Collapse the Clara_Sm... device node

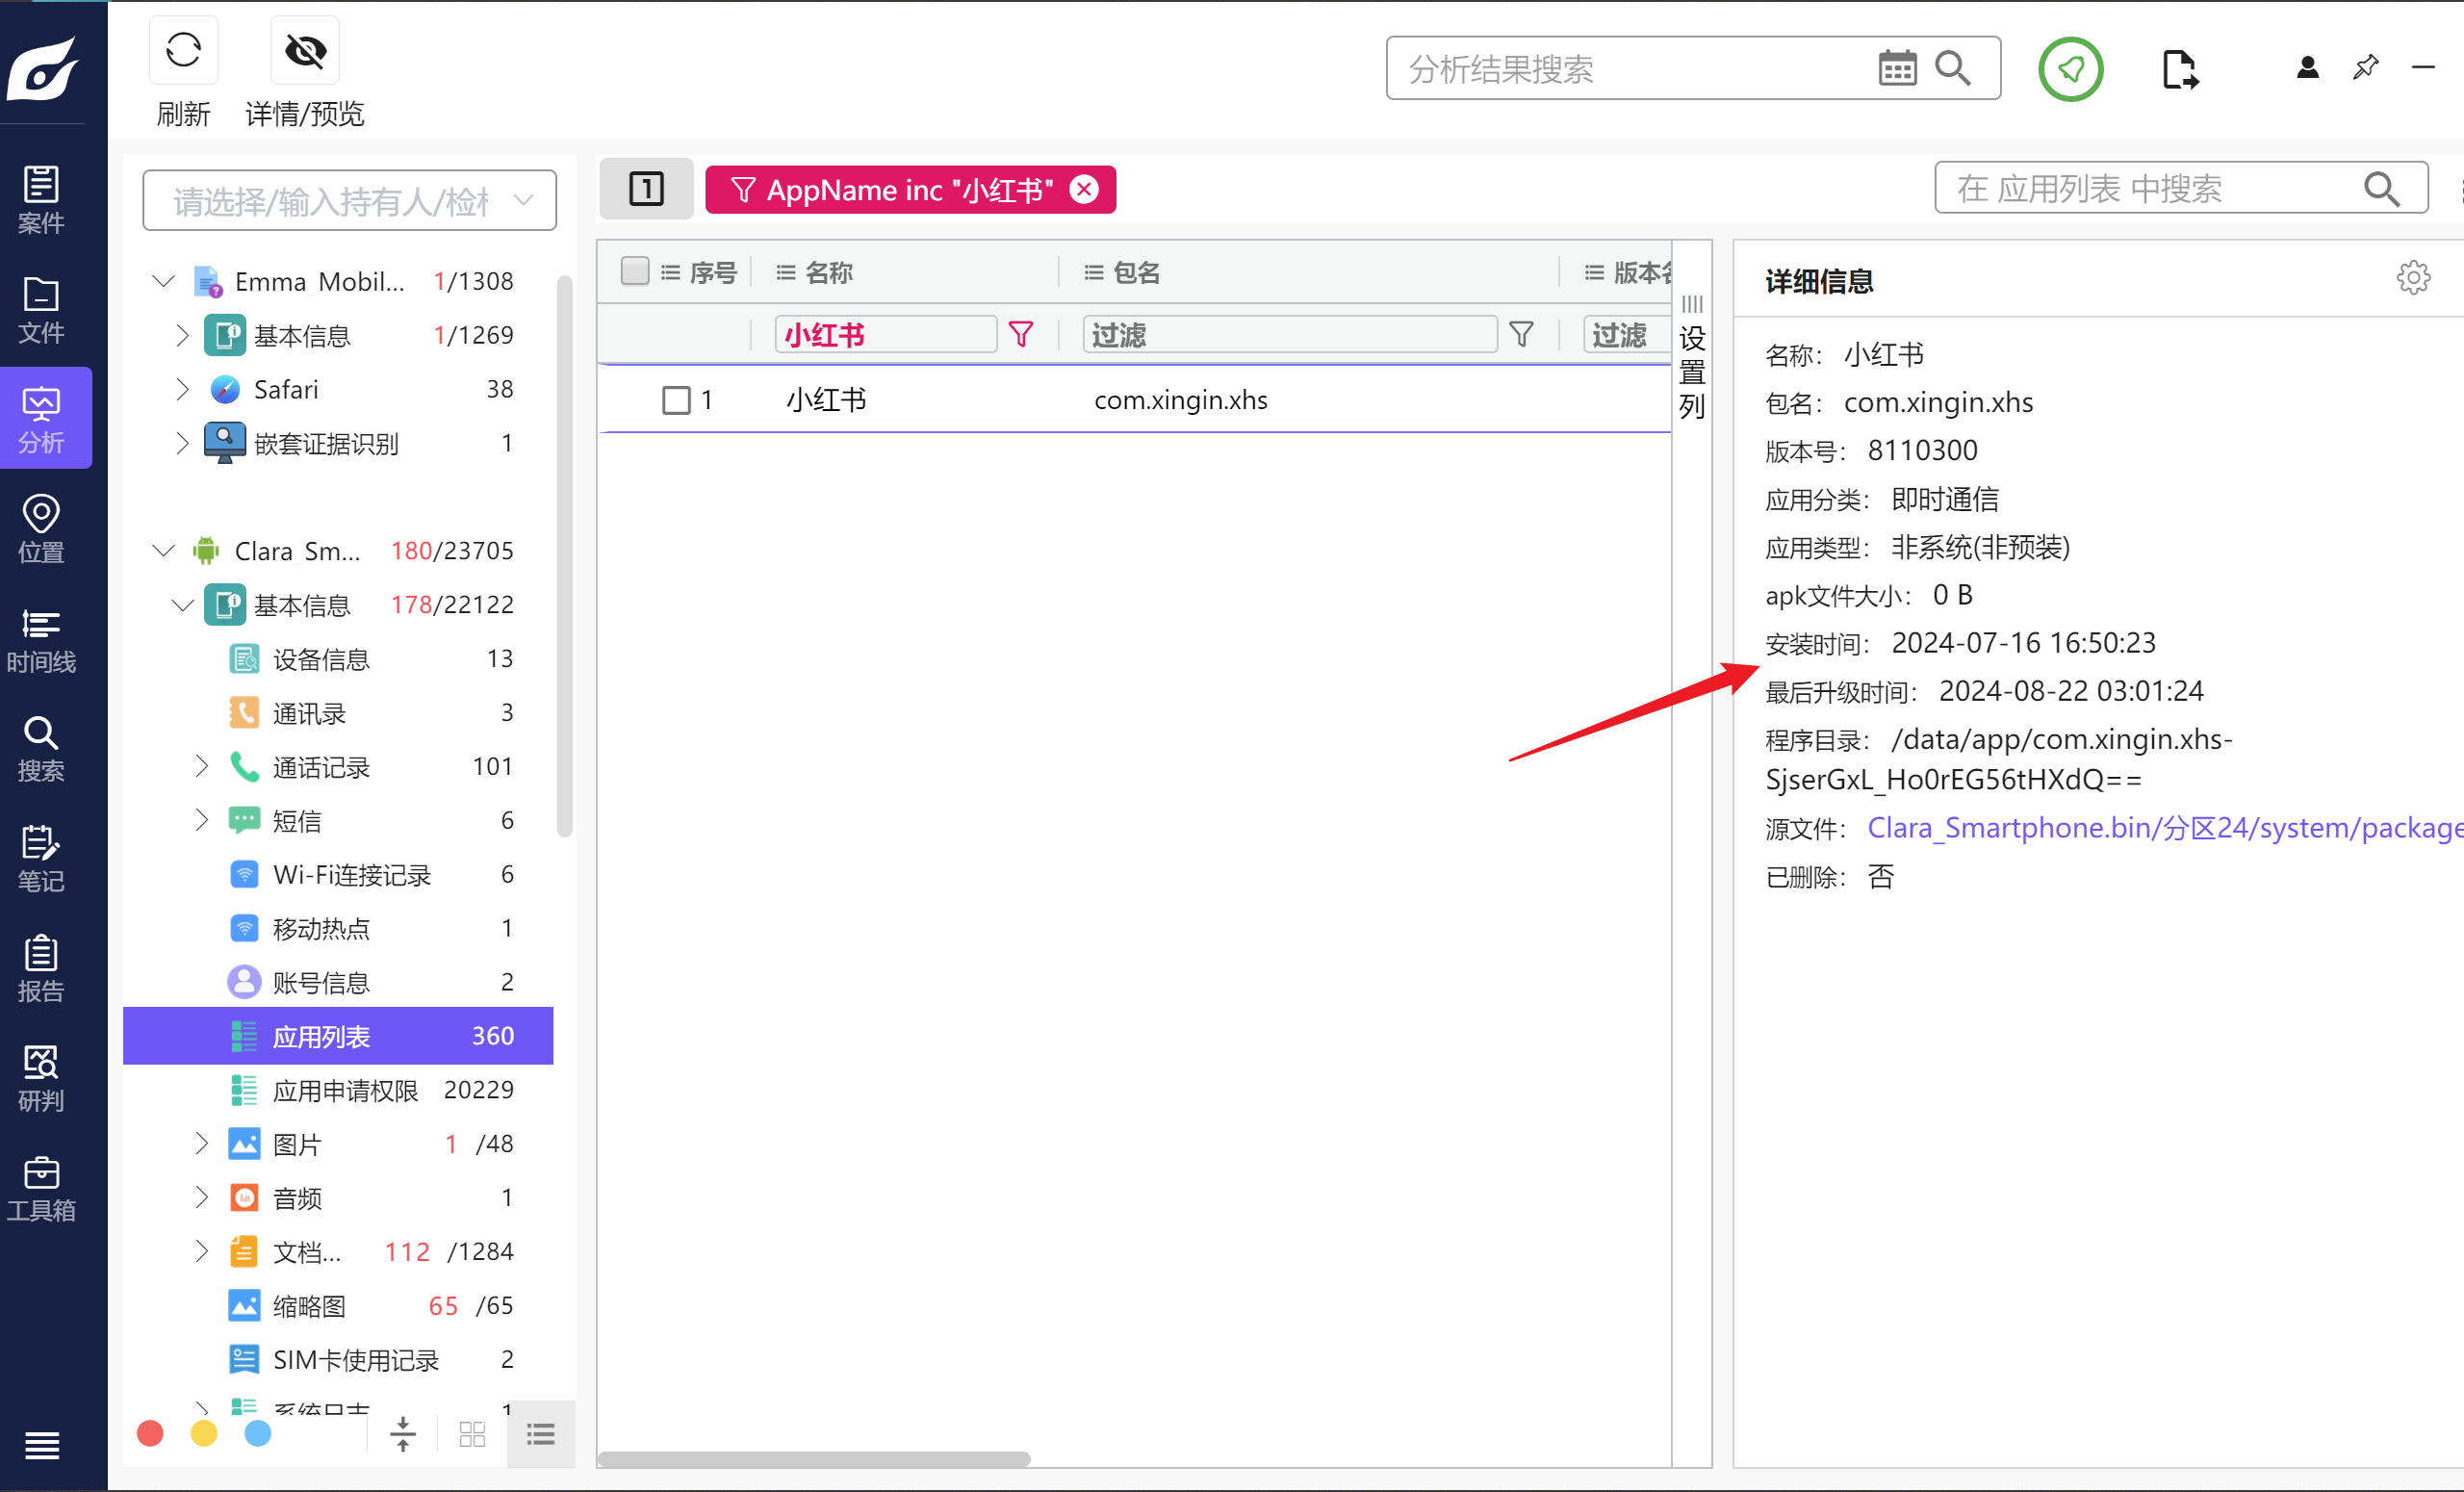(163, 550)
